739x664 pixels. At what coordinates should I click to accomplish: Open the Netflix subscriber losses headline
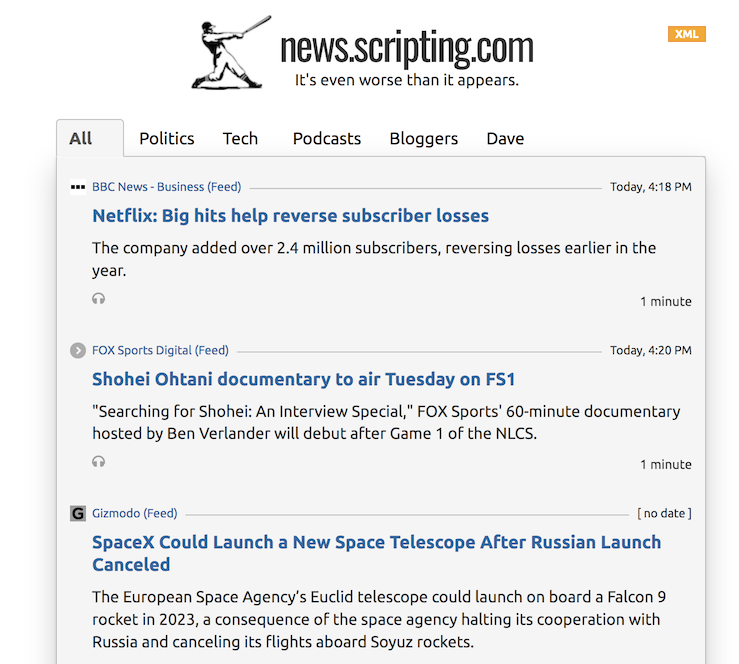pyautogui.click(x=290, y=216)
